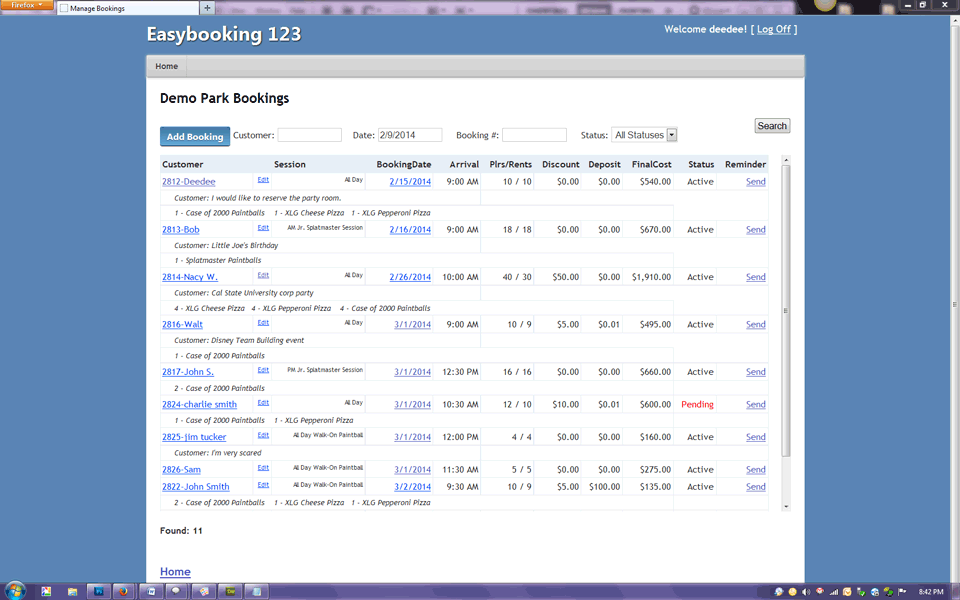
Task: Open customer 2816-Walt booking
Action: 182,324
